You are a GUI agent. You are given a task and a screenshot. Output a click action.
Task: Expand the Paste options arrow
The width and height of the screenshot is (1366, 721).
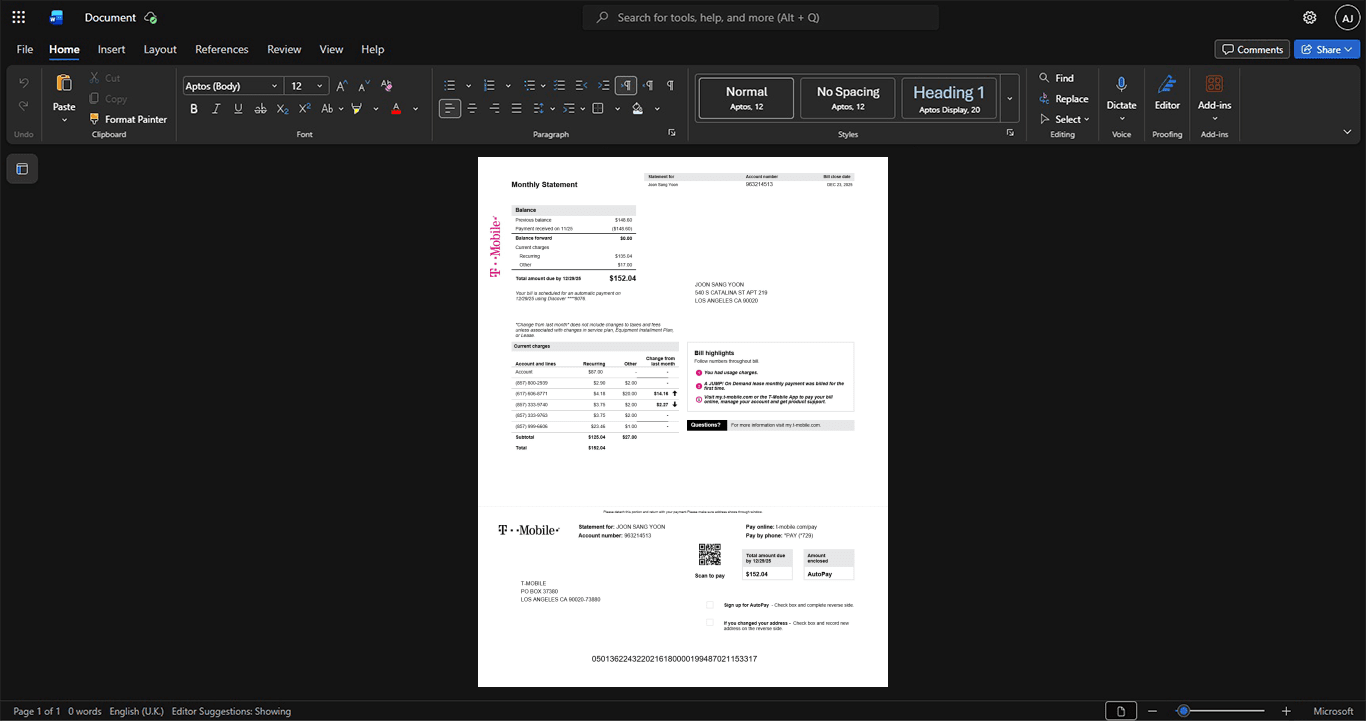coord(64,120)
